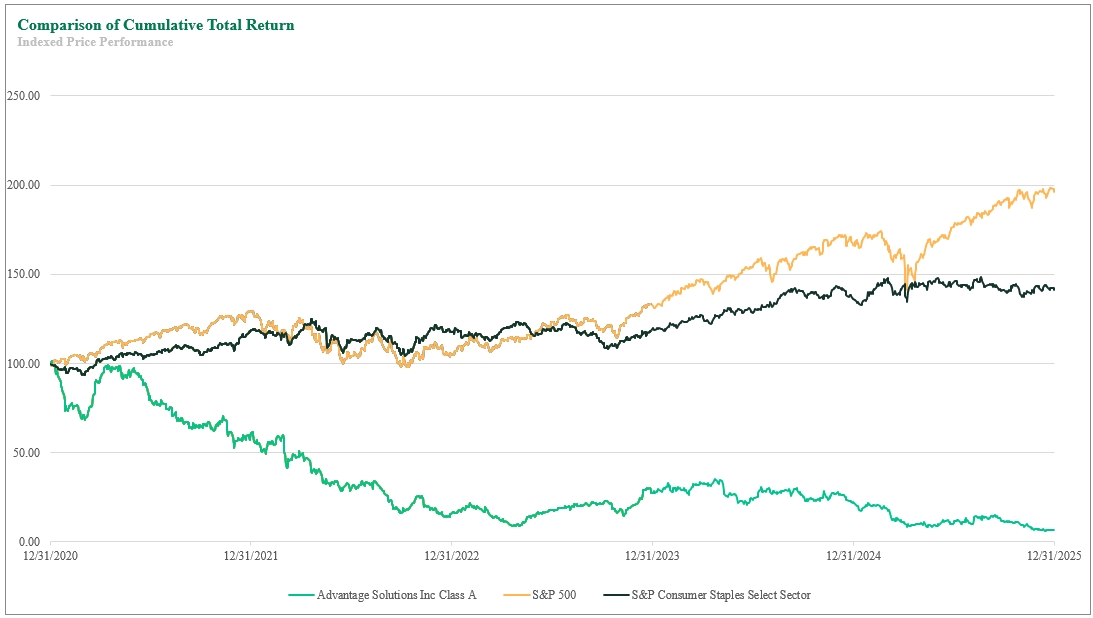1093x618 pixels.
Task: Select the 12/31/2025 x-axis date label
Action: 1054,555
